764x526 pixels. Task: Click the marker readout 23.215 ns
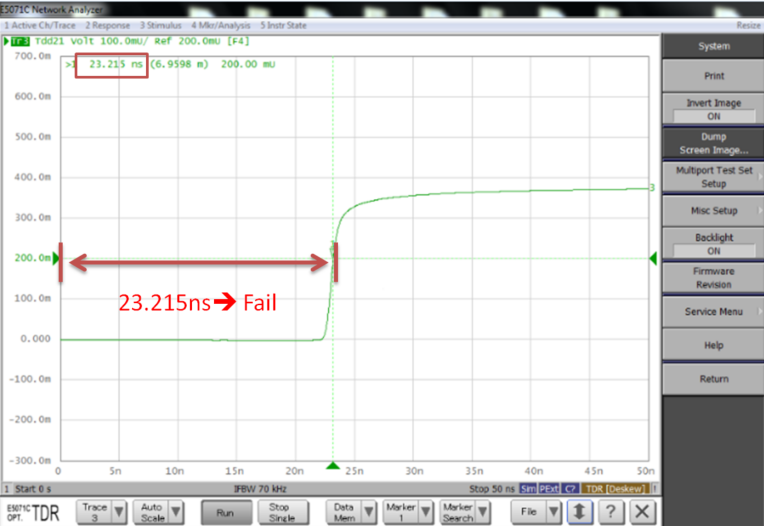[x=116, y=64]
